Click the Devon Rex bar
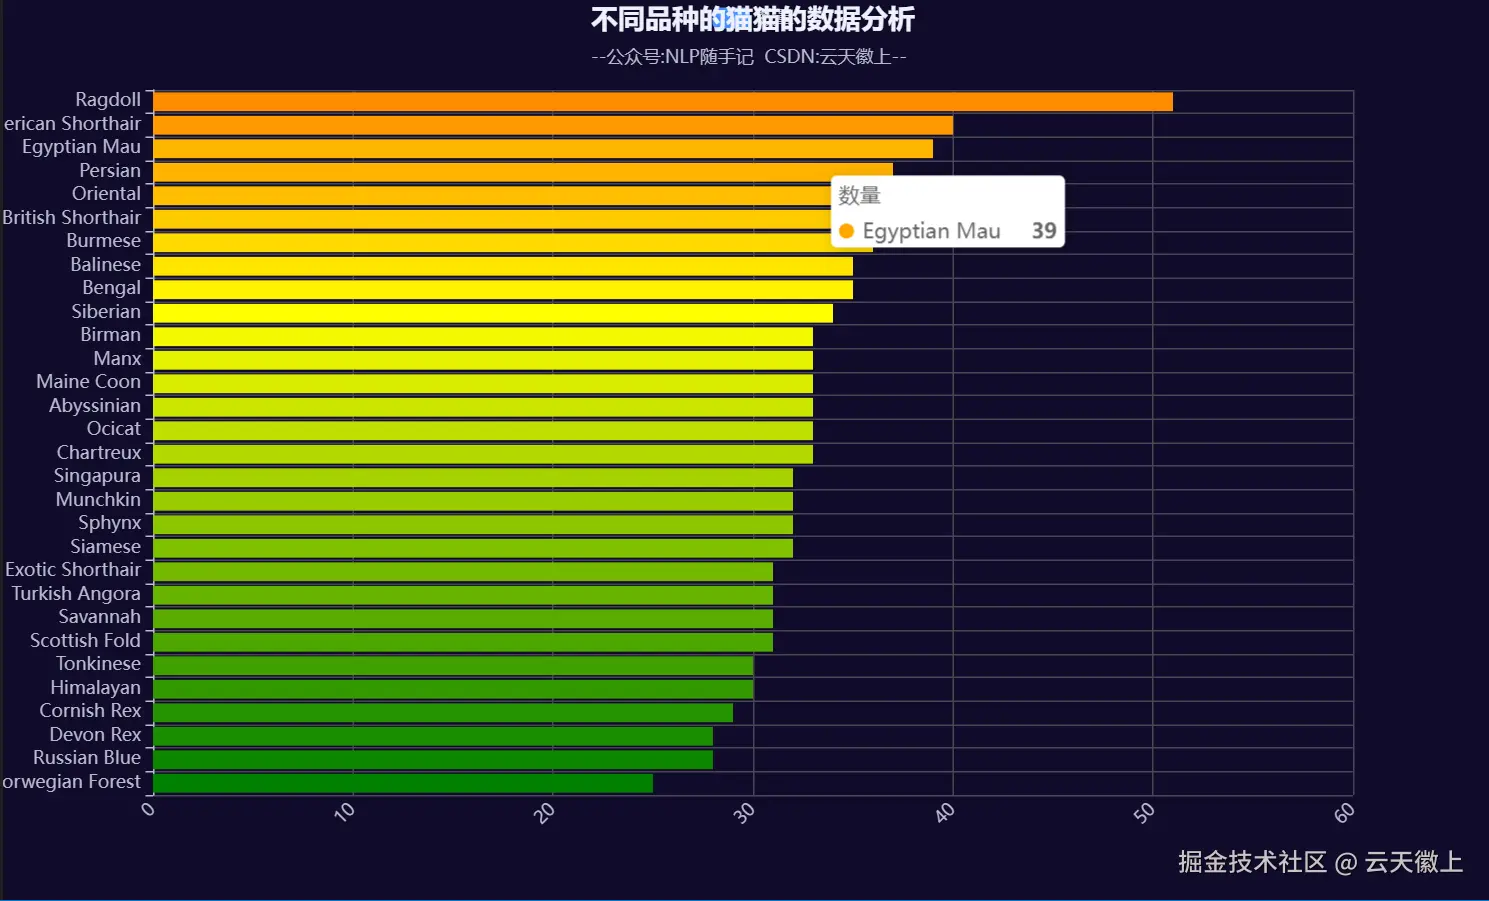Screen dimensions: 1489x901 pos(433,736)
